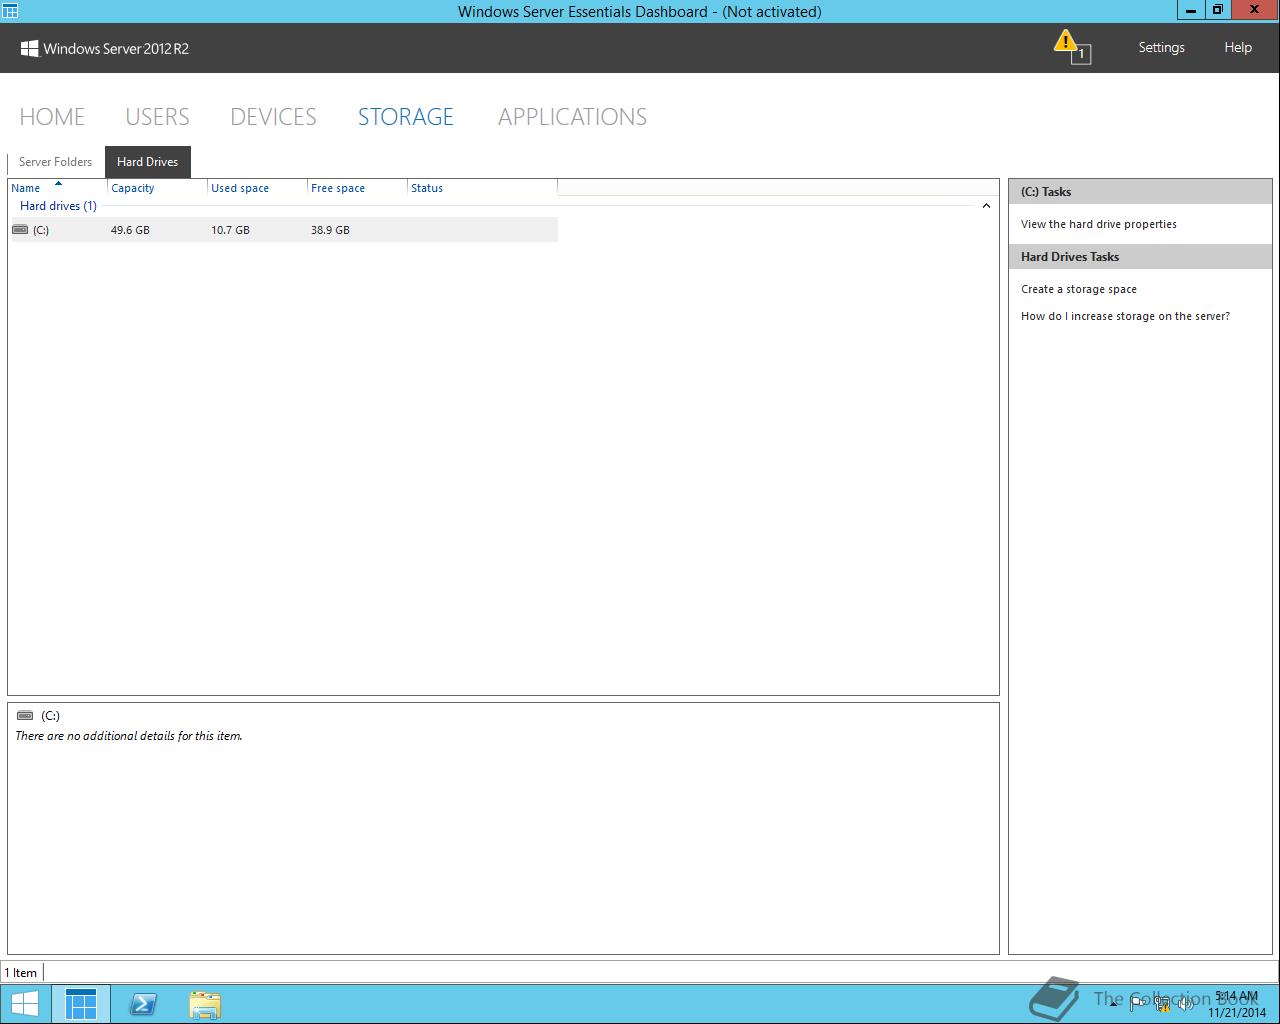The width and height of the screenshot is (1280, 1024).
Task: Open the Start button on taskbar
Action: click(x=25, y=1004)
